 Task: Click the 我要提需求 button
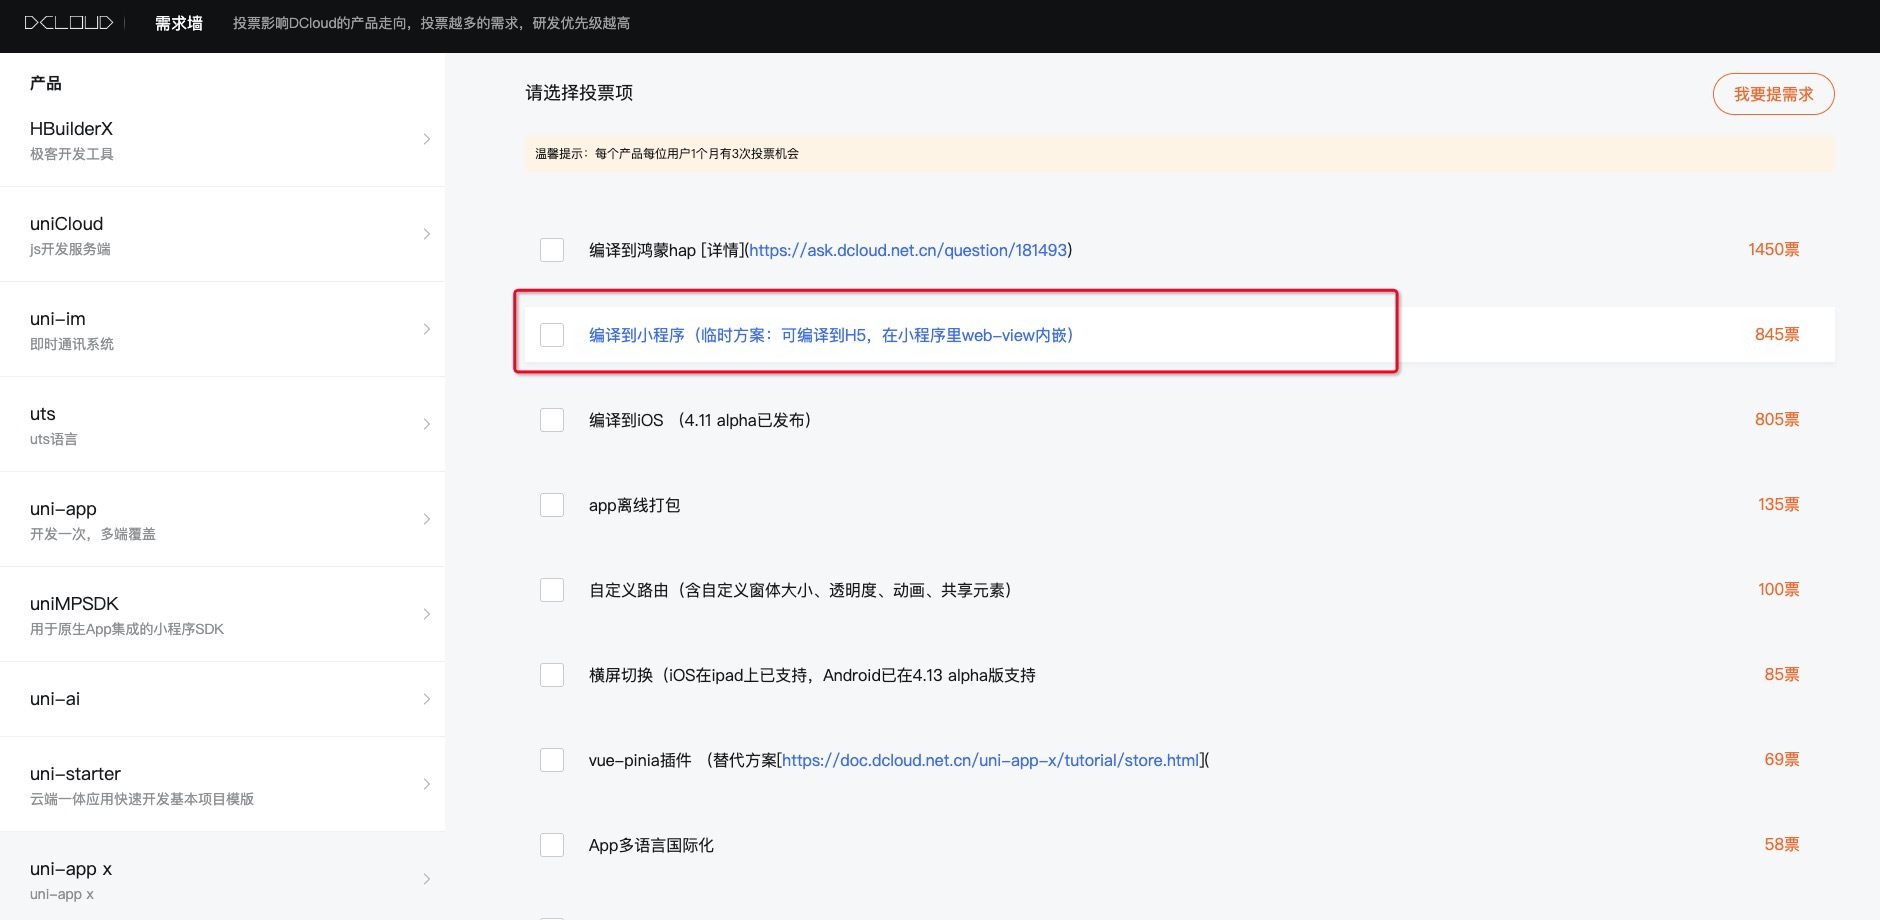pos(1773,94)
